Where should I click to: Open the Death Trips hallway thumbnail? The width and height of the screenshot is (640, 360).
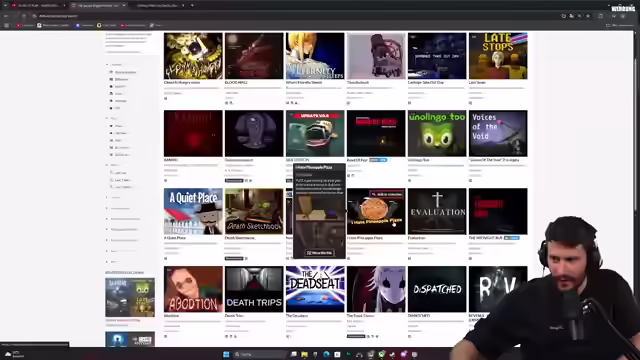click(x=254, y=289)
